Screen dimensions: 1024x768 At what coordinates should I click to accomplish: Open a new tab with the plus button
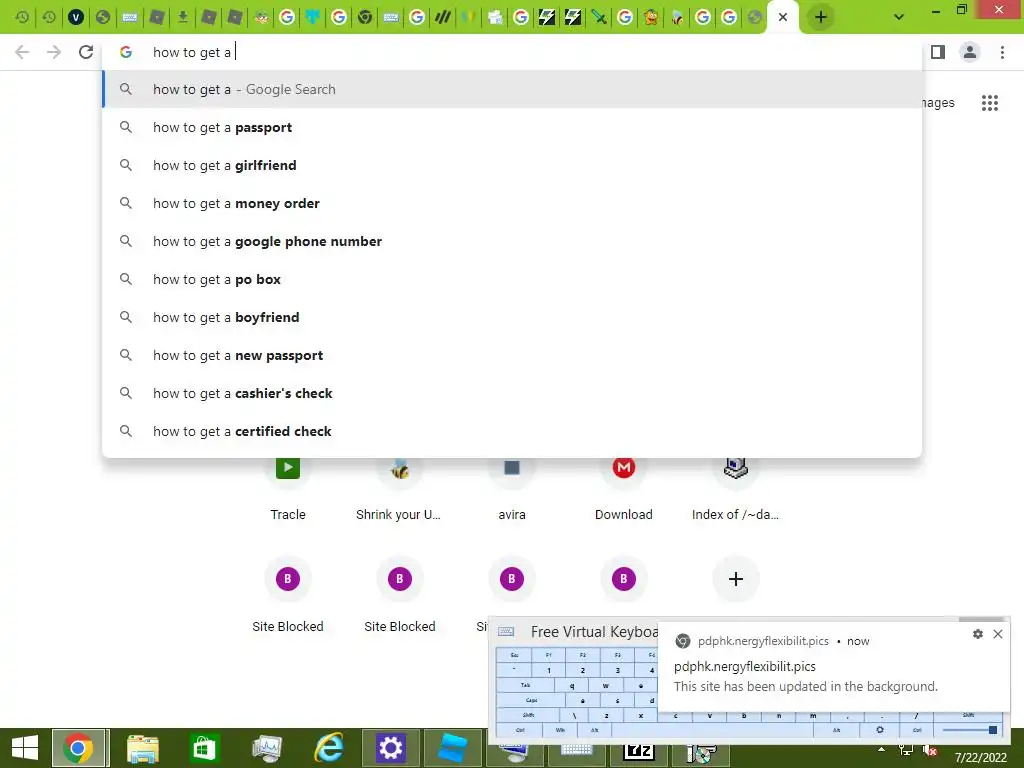[x=821, y=17]
